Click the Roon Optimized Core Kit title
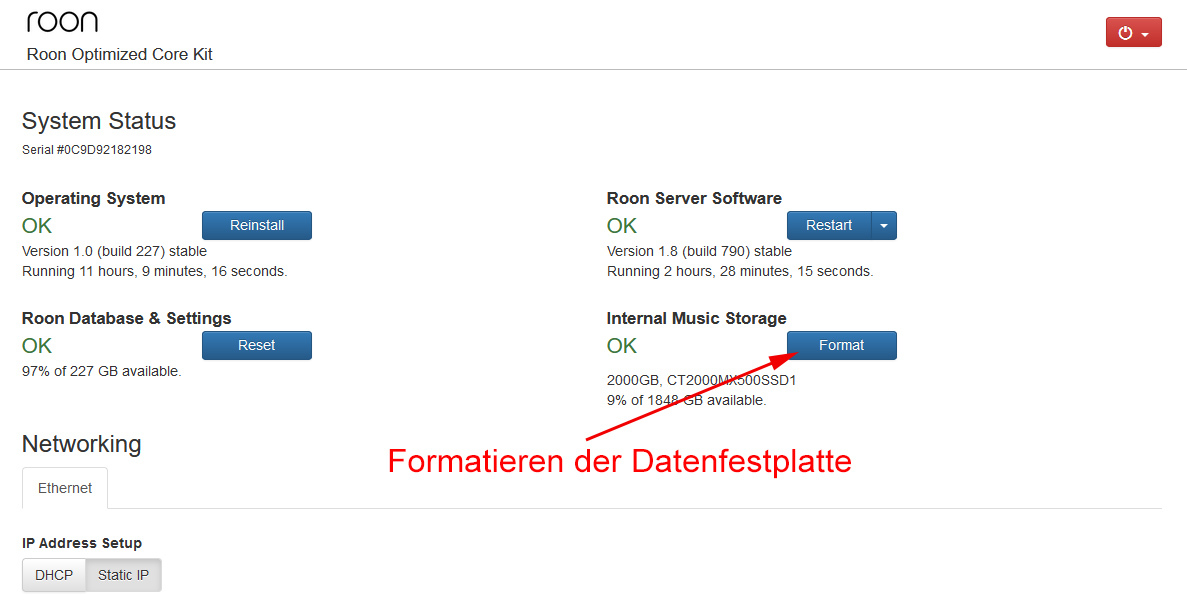 (x=120, y=54)
